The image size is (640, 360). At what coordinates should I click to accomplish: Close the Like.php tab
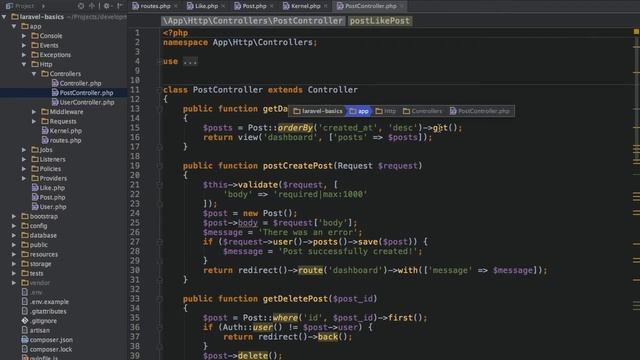(223, 6)
